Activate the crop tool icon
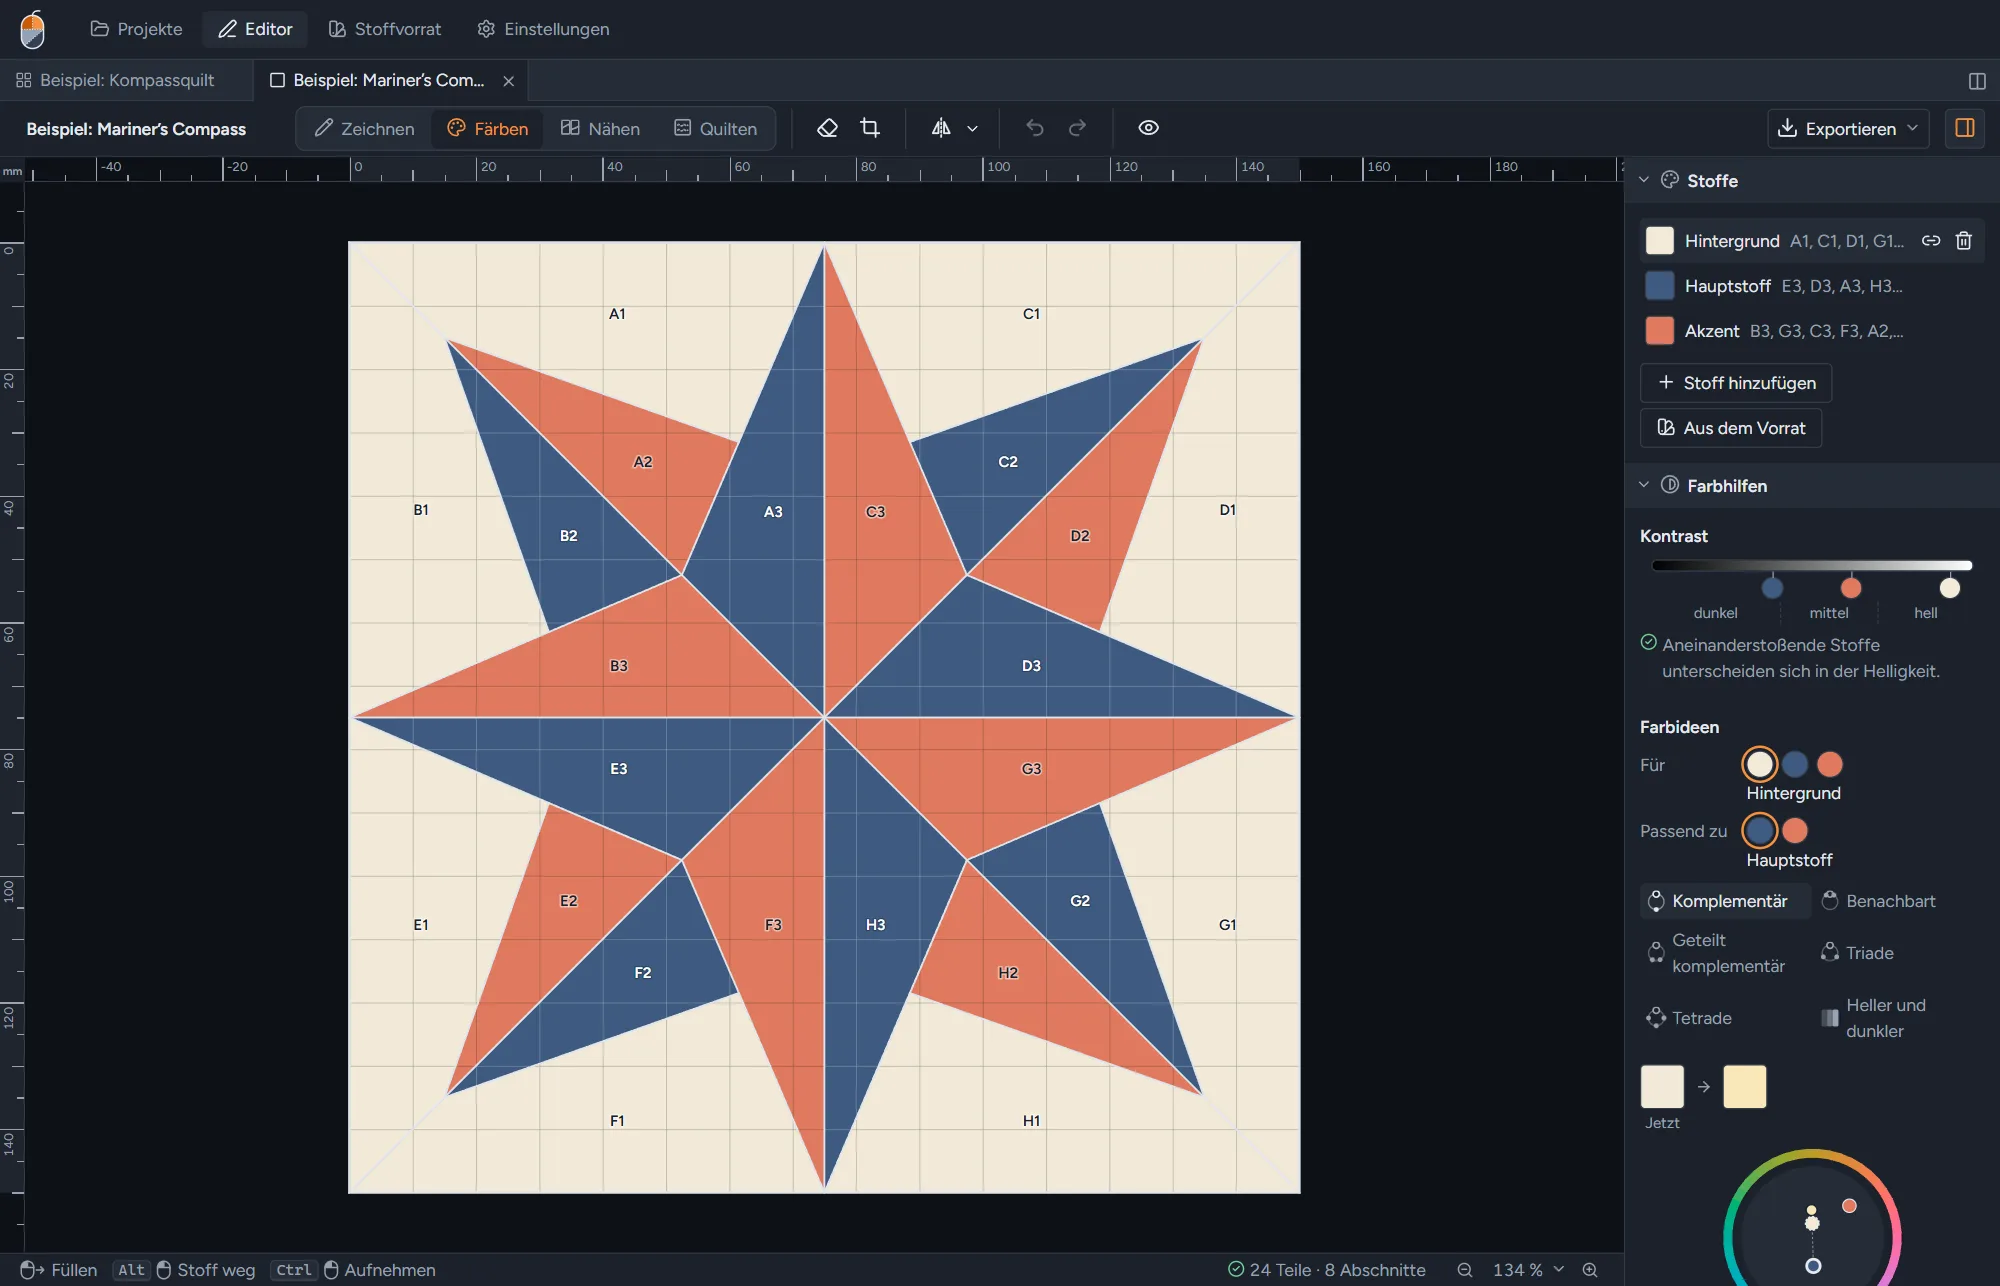 (870, 128)
